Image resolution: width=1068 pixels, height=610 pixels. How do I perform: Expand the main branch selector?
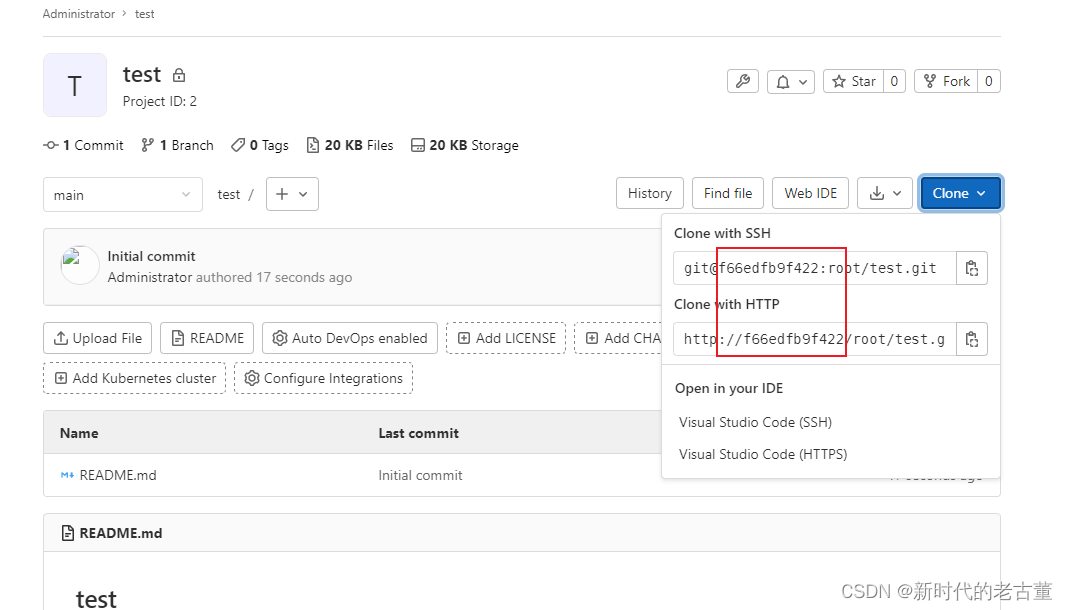(x=123, y=195)
